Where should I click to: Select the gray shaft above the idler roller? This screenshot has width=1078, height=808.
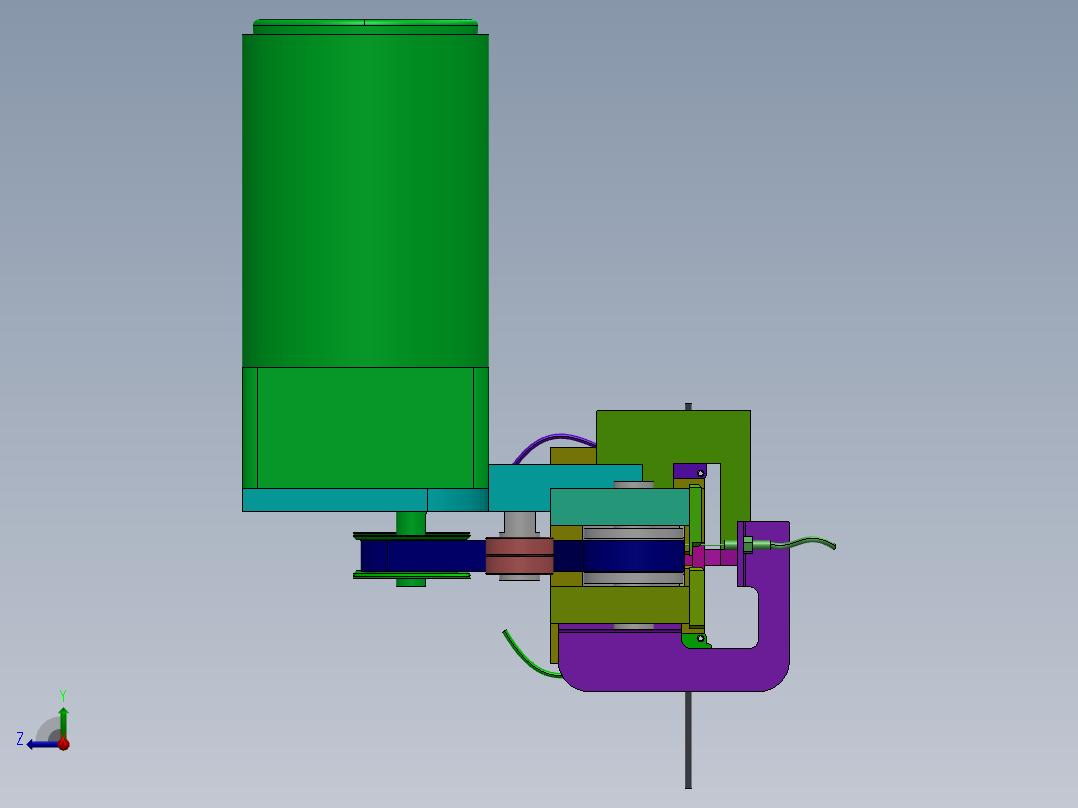[520, 523]
